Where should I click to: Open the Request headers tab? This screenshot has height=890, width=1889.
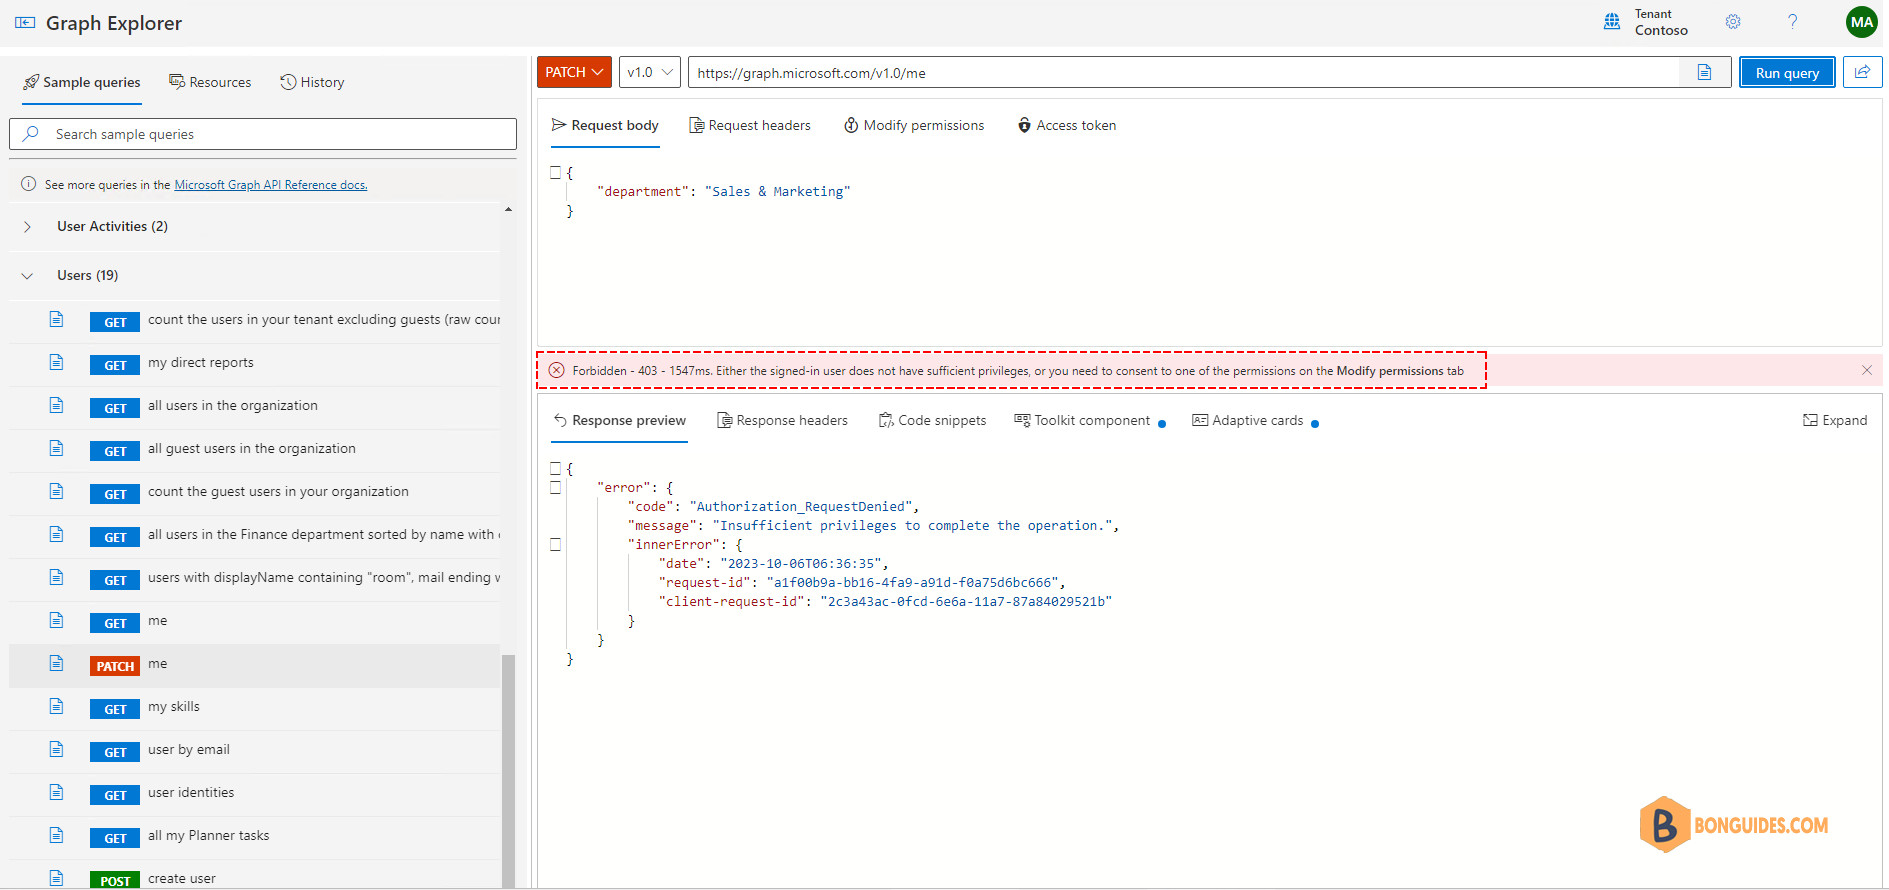click(750, 125)
